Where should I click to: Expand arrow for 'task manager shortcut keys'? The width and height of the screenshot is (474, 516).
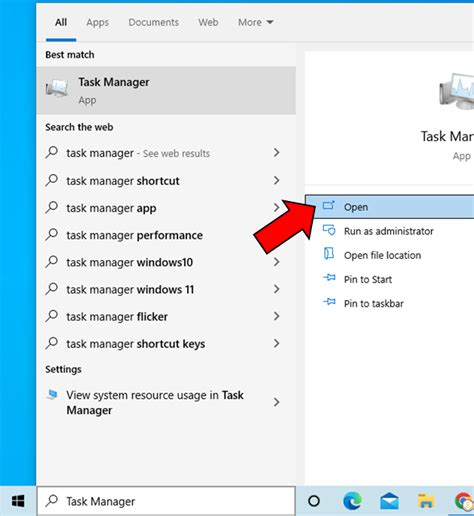coord(276,343)
